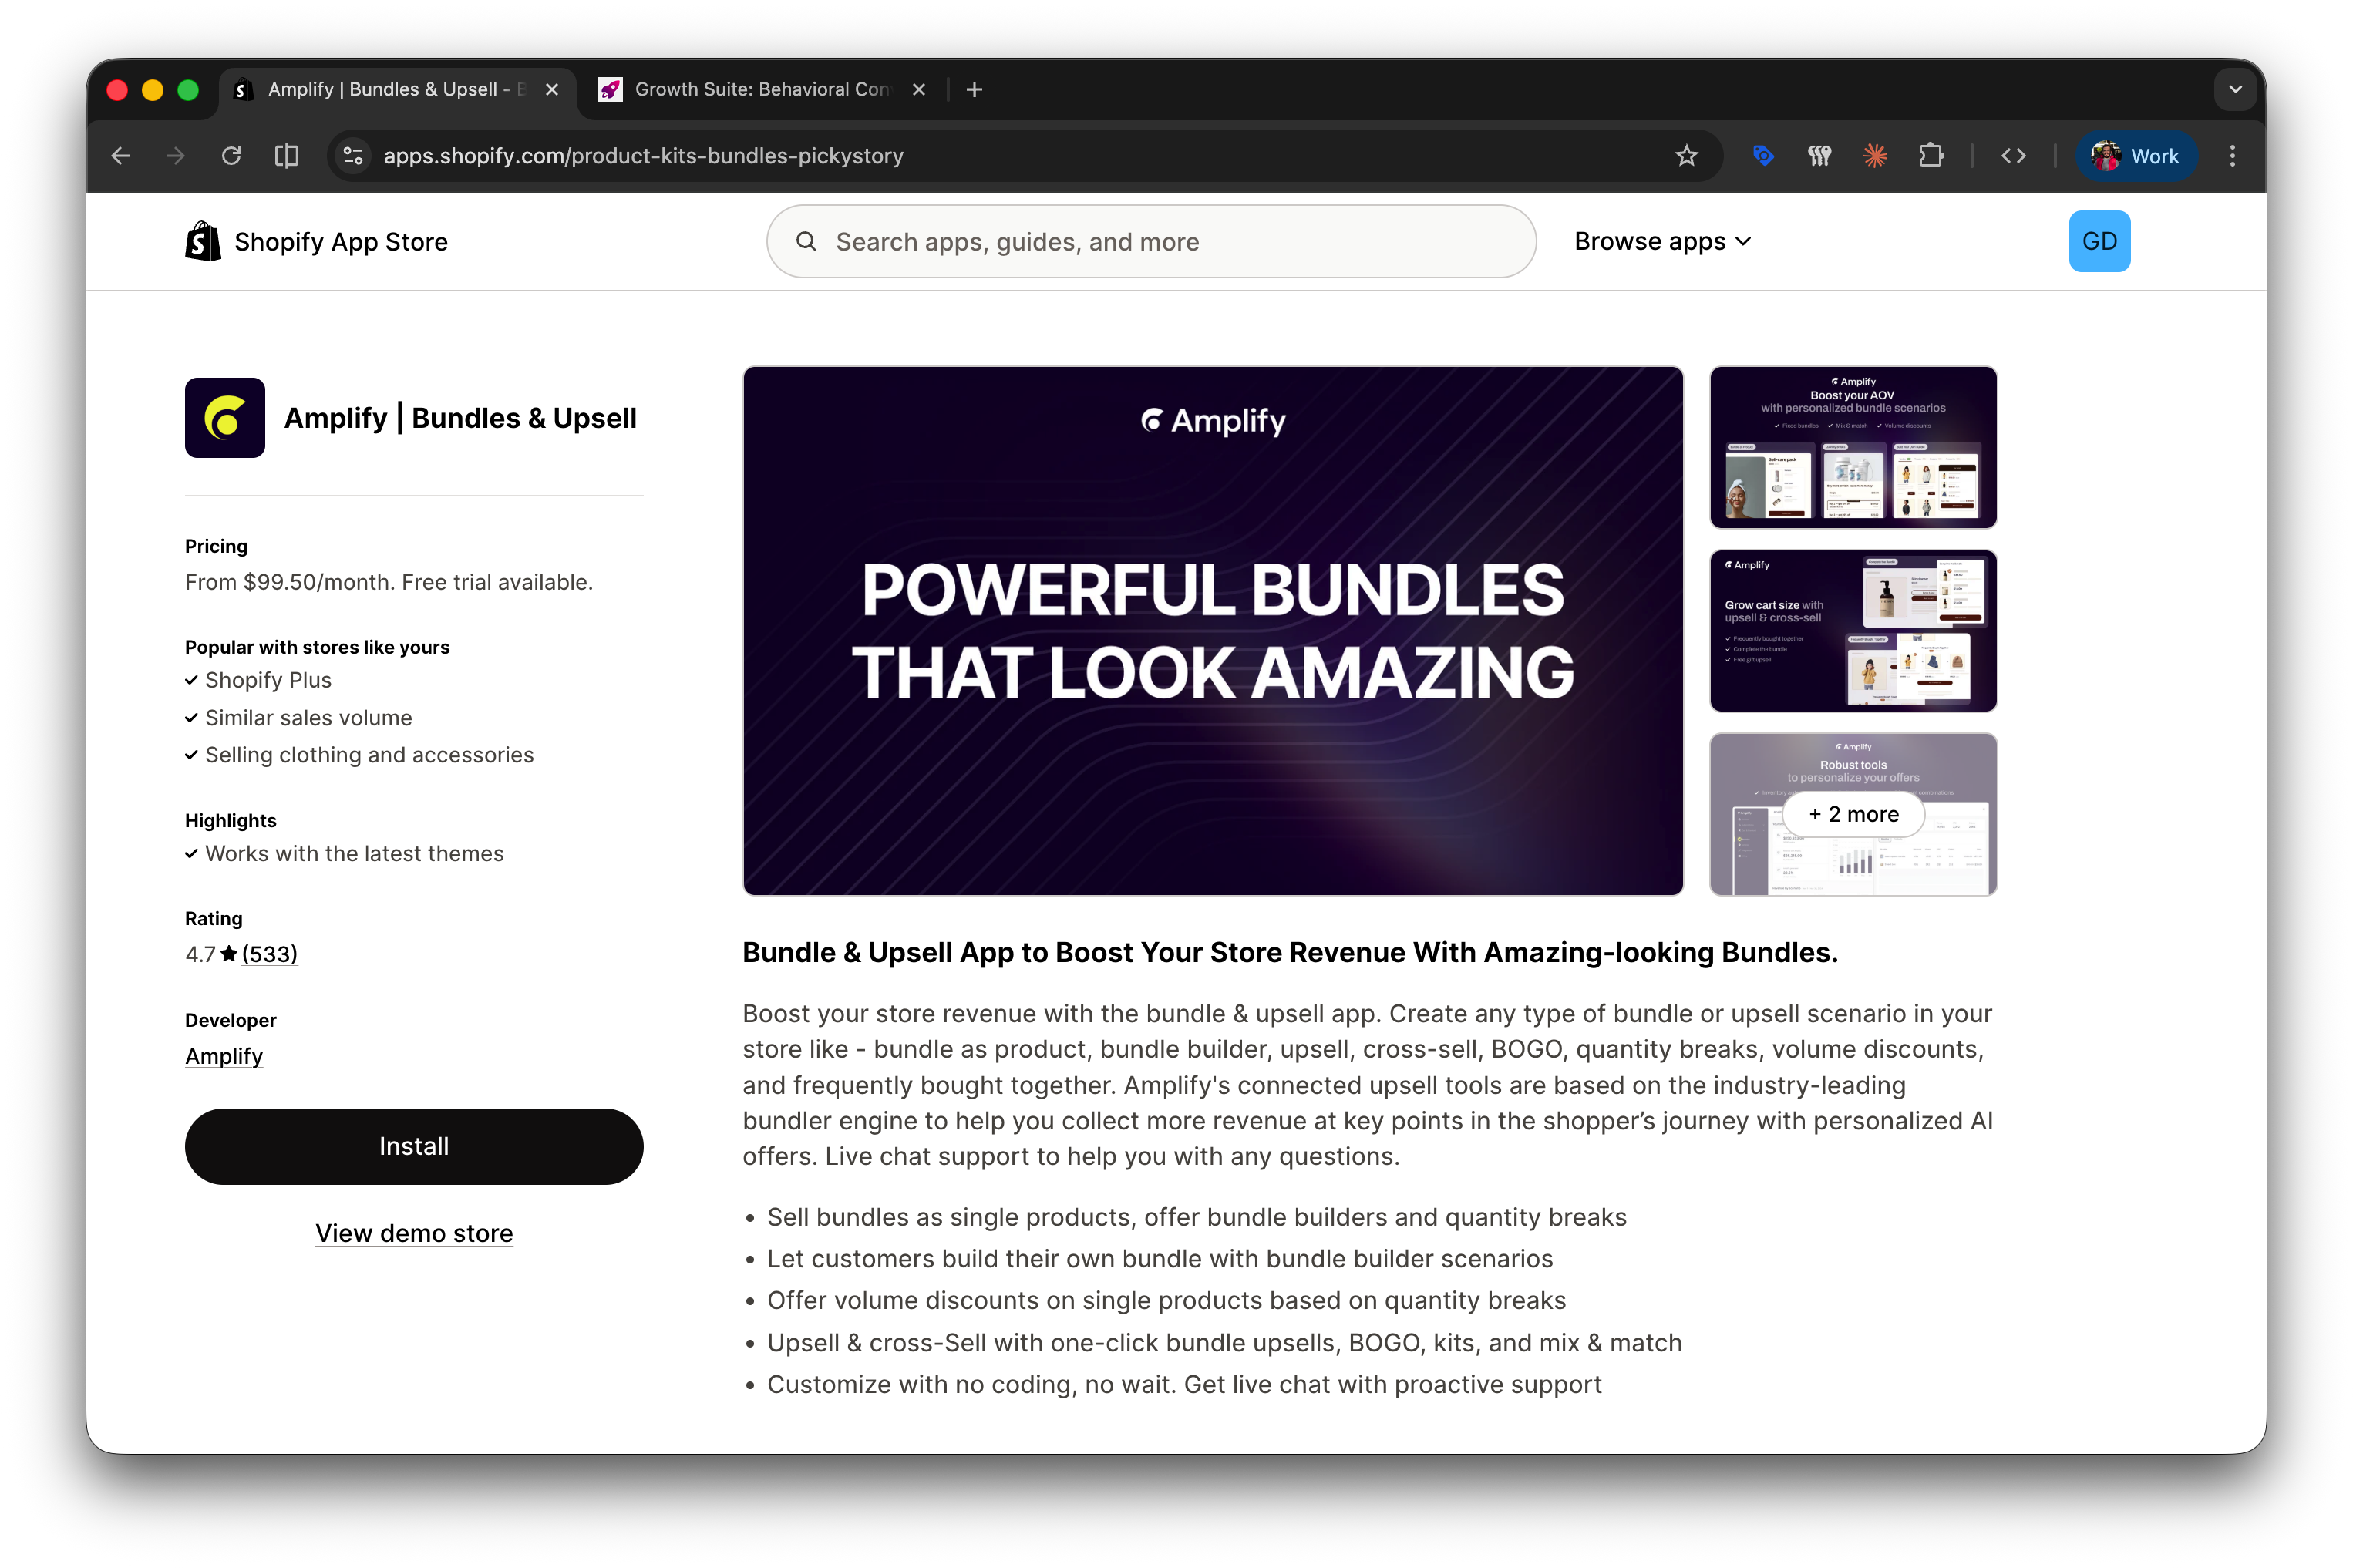Click the search magnifier icon

(x=807, y=241)
